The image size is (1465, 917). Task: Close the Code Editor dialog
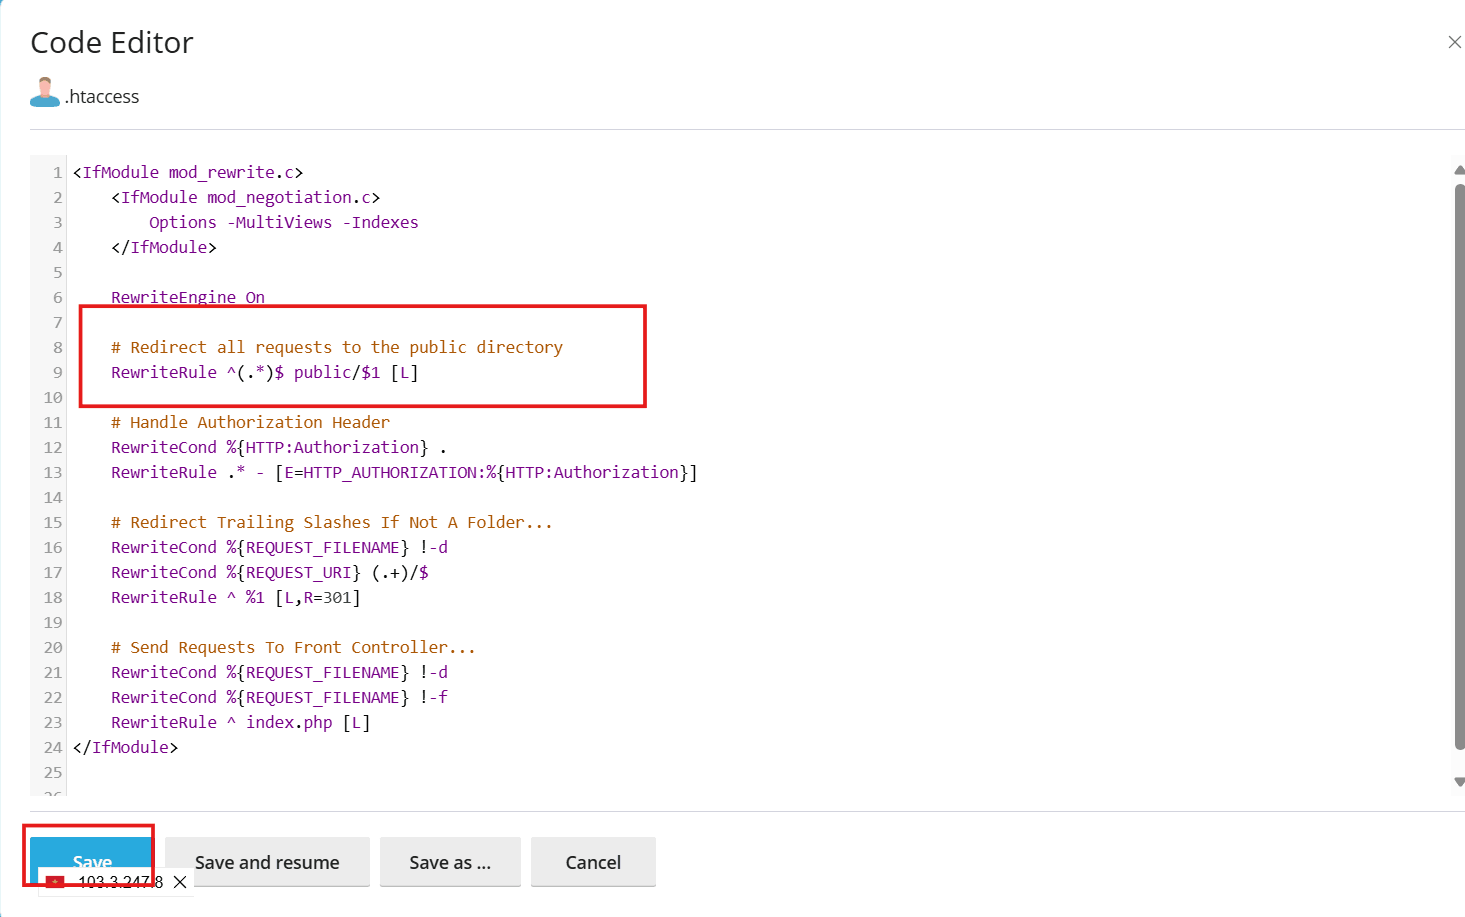click(1454, 42)
